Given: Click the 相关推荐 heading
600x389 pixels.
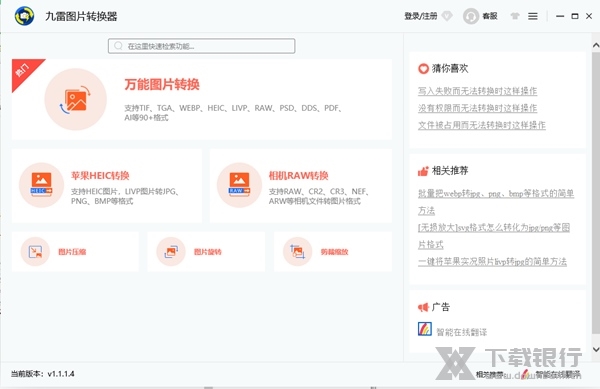Looking at the screenshot, I should [x=450, y=171].
